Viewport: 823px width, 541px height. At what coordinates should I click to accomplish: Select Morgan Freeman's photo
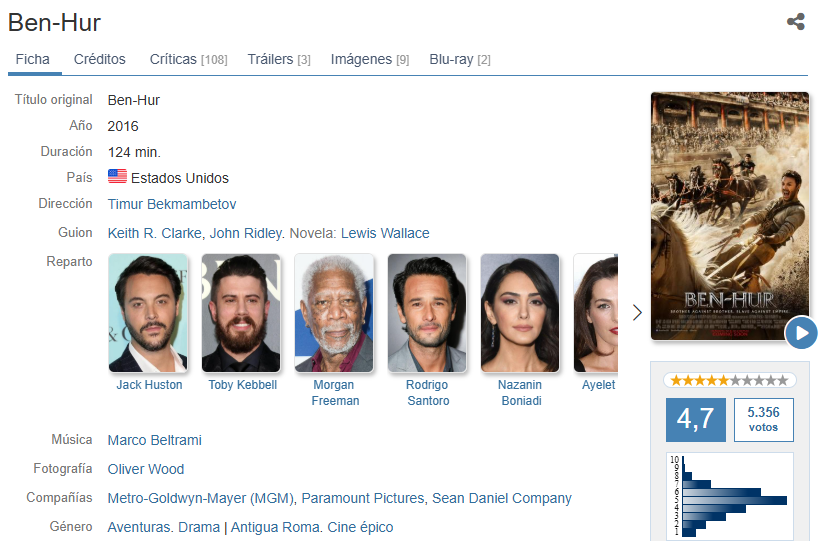[x=334, y=313]
